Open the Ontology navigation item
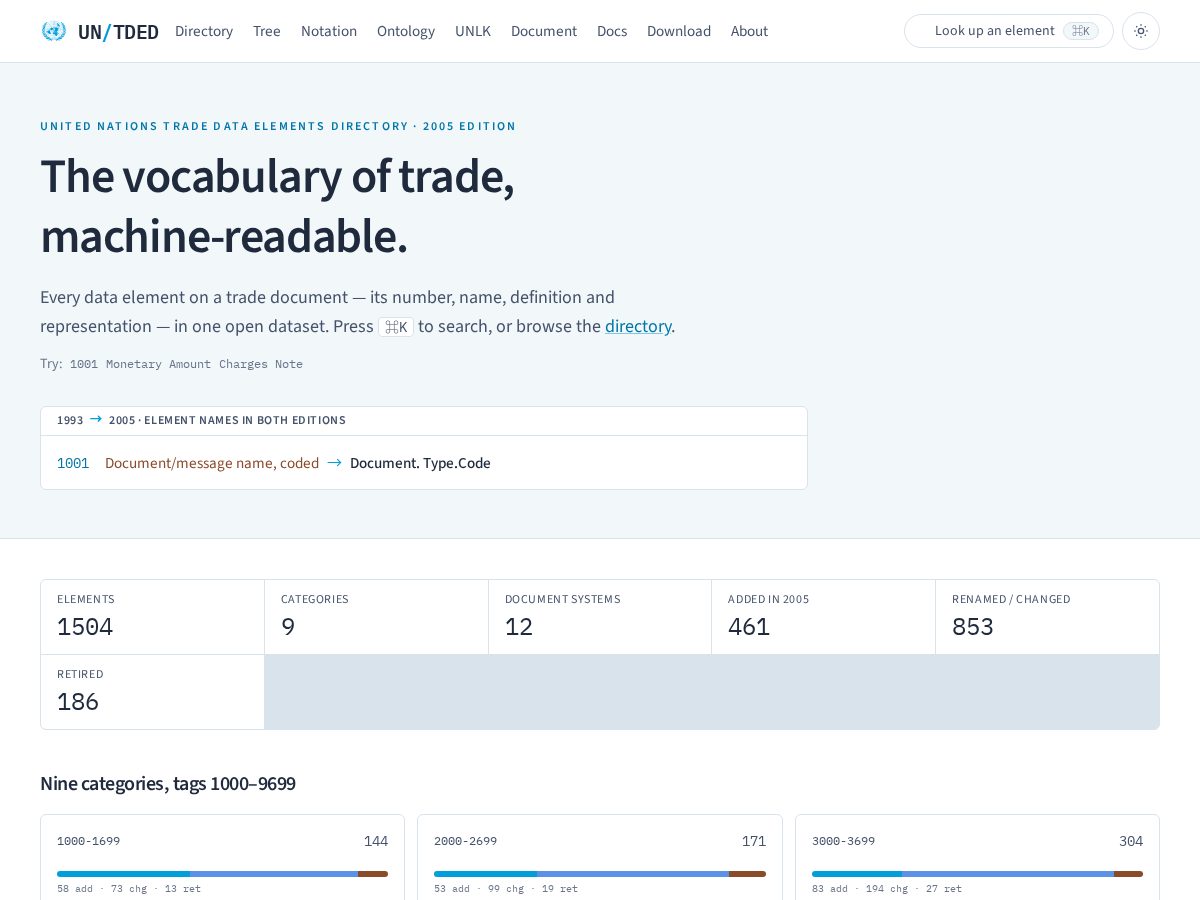 coord(406,31)
